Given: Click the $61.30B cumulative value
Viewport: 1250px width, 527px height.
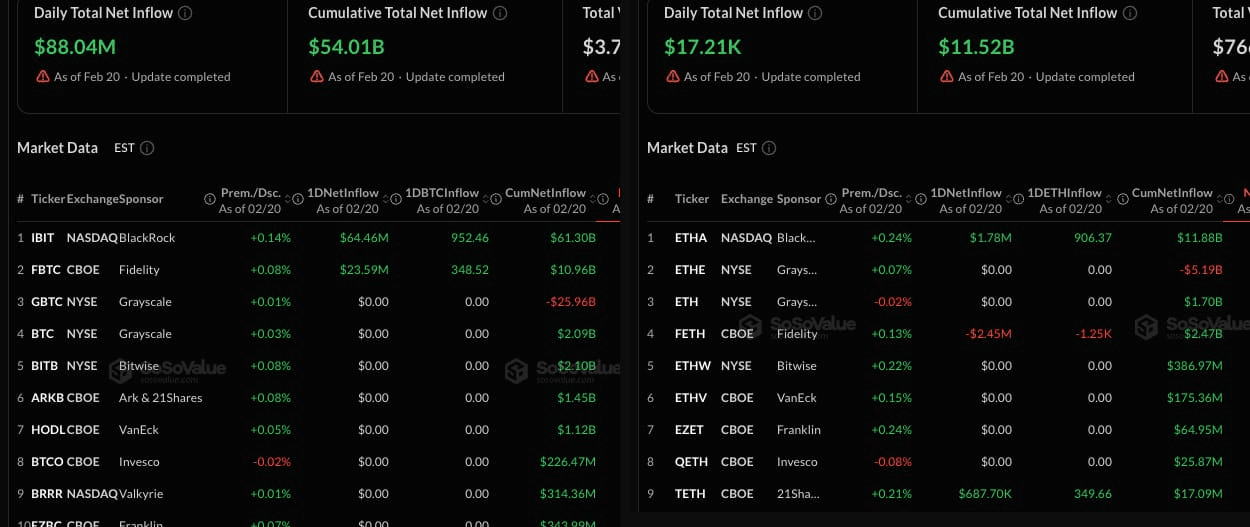Looking at the screenshot, I should (x=573, y=238).
